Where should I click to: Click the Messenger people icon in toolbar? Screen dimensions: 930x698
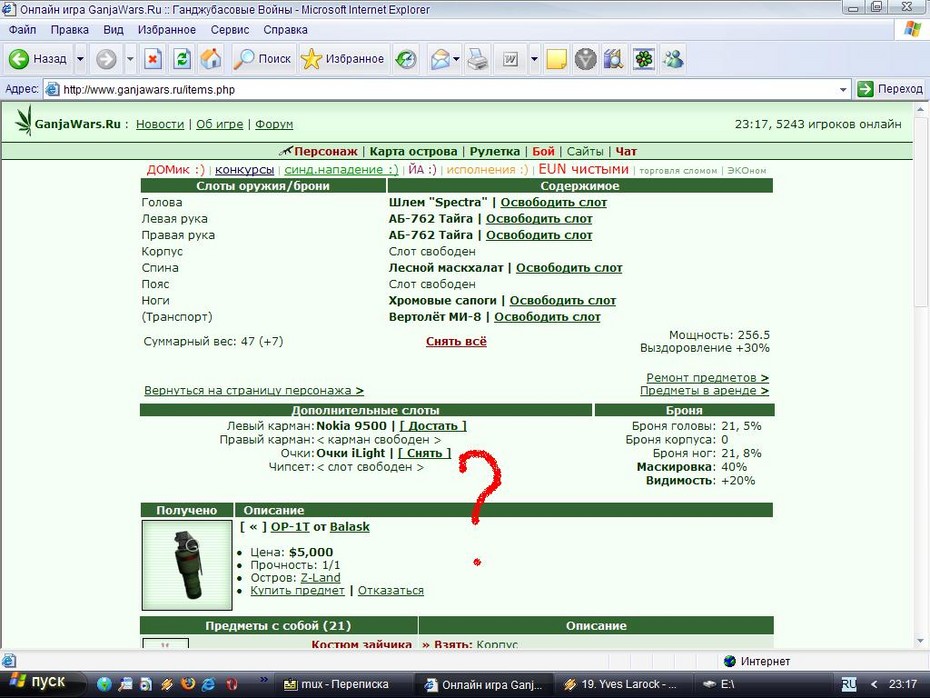point(673,59)
